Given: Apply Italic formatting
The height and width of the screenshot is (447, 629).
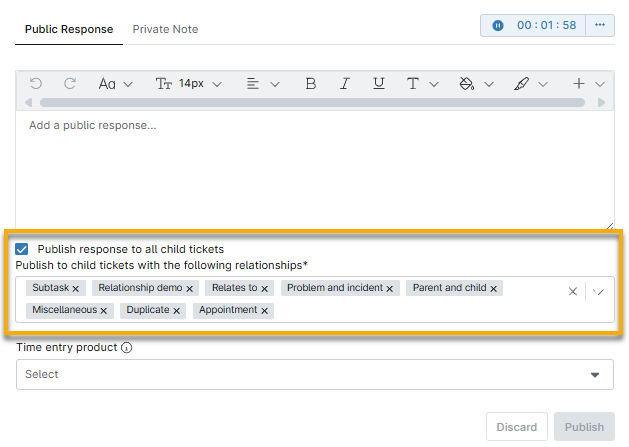Looking at the screenshot, I should (x=345, y=84).
